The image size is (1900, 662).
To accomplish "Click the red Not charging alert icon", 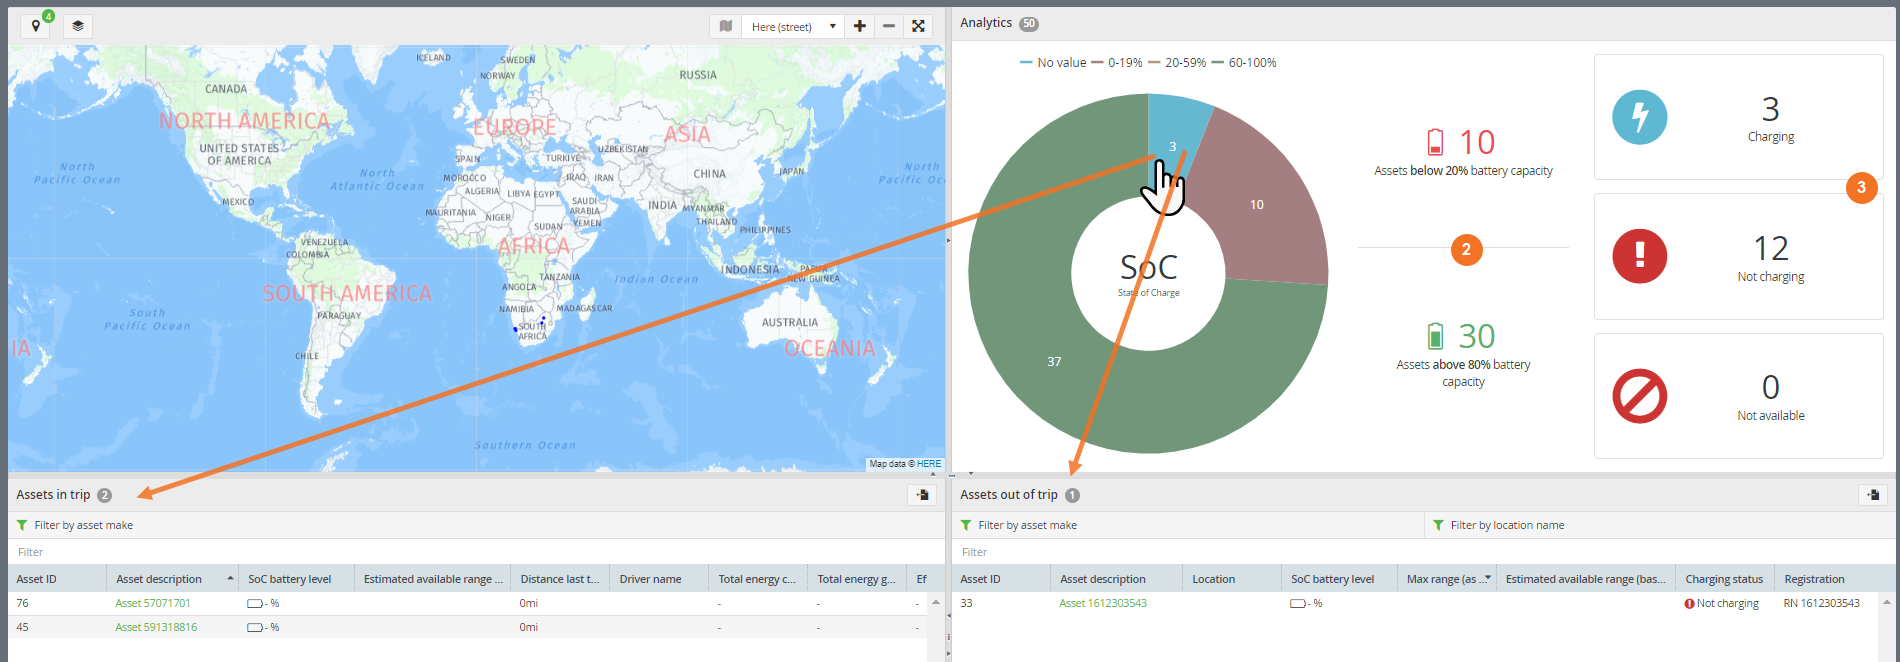I will coord(1639,256).
